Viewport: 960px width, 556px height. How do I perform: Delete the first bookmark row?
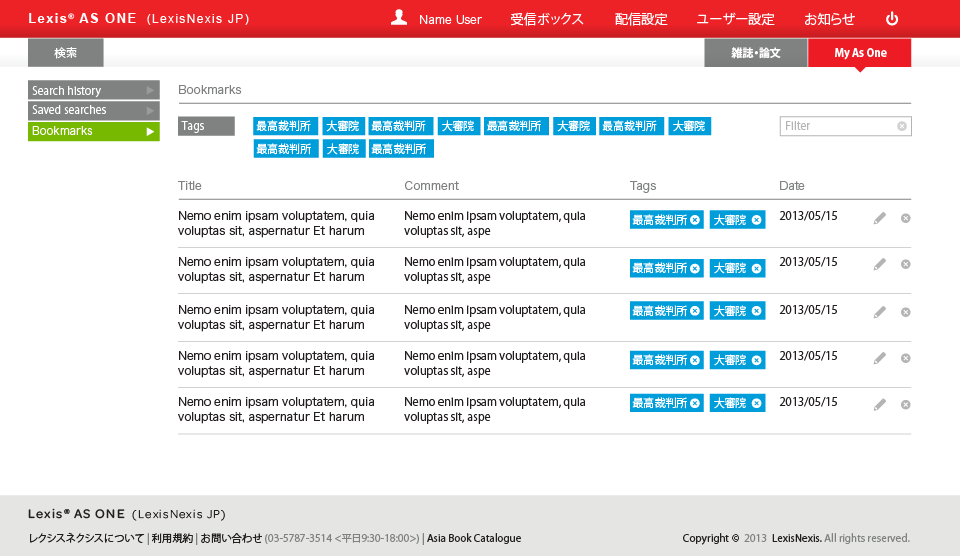(906, 219)
